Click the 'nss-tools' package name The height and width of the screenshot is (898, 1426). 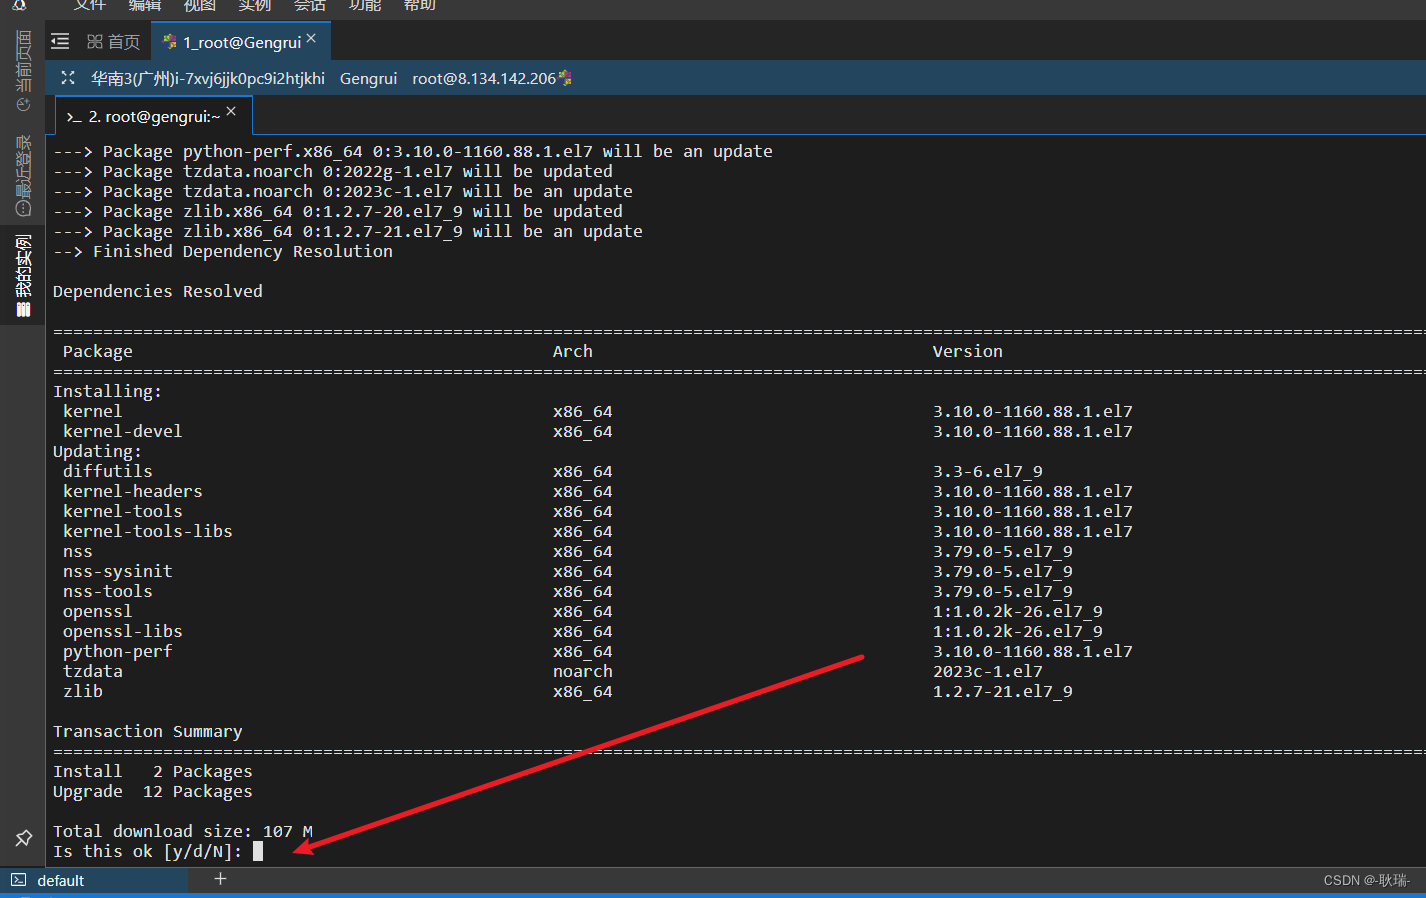[108, 591]
